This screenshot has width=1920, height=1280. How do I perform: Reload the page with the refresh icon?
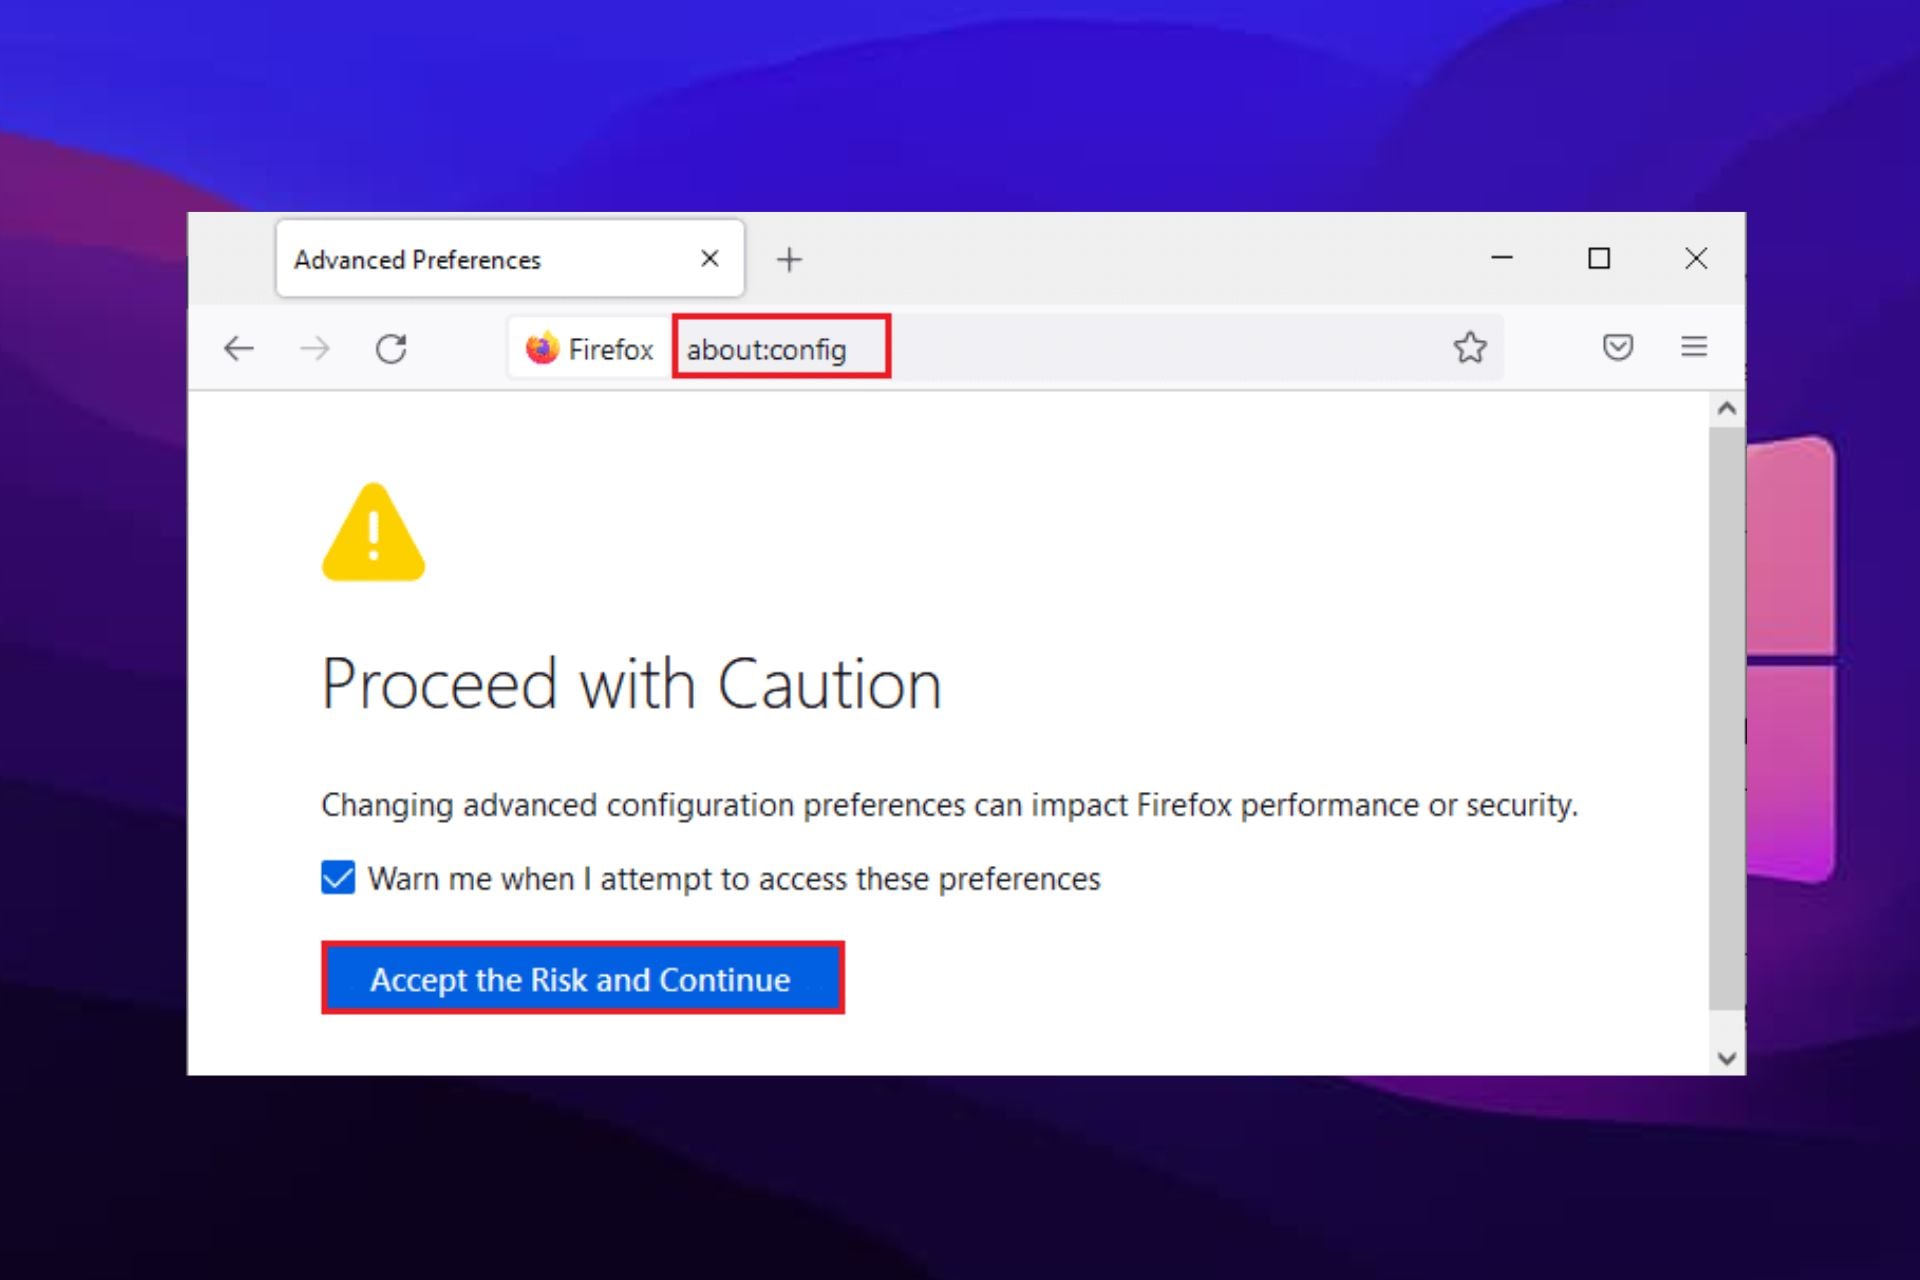391,348
